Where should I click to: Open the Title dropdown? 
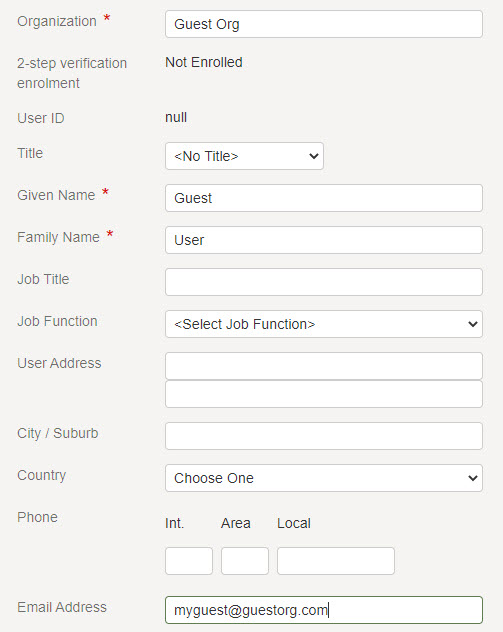[x=244, y=156]
